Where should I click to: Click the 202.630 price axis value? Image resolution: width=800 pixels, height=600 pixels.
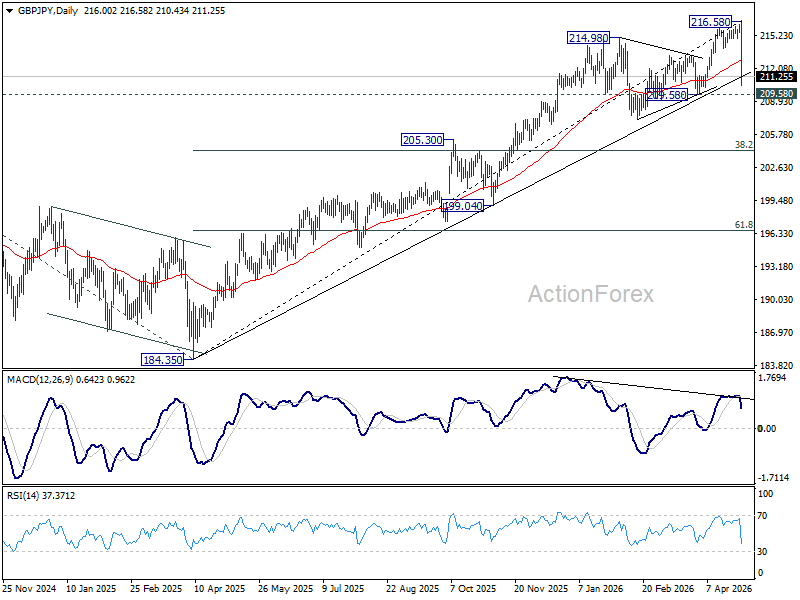(777, 168)
